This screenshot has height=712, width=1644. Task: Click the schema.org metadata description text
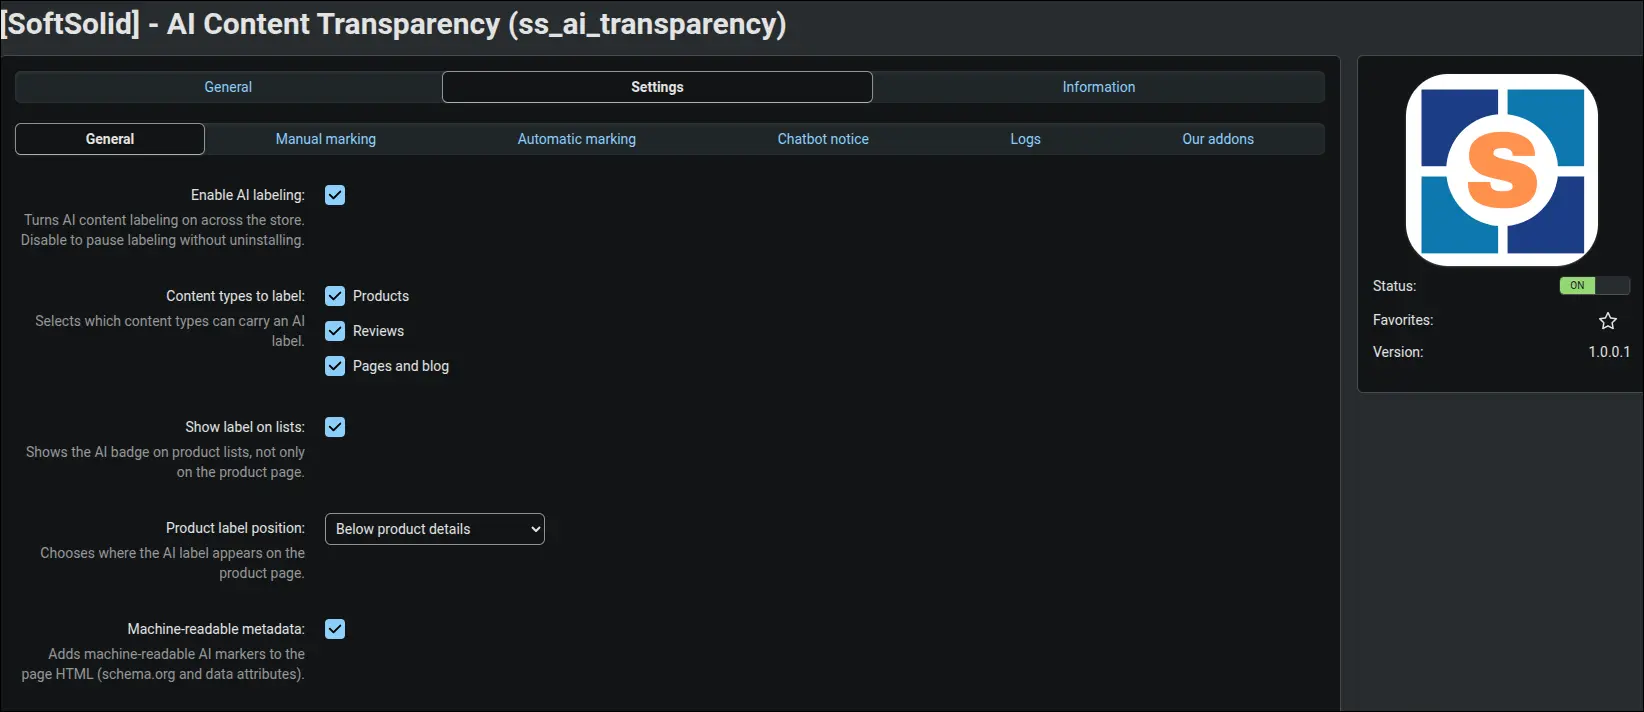(163, 664)
